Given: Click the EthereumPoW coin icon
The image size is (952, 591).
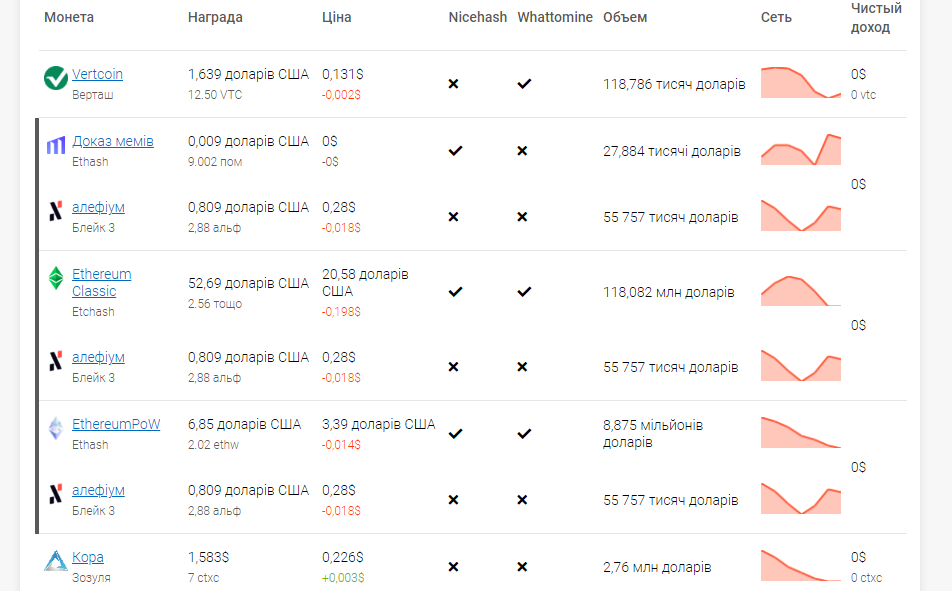Looking at the screenshot, I should 56,428.
